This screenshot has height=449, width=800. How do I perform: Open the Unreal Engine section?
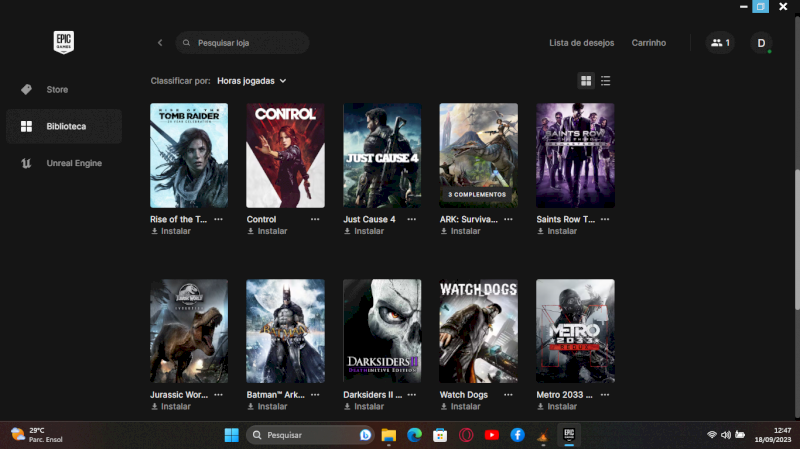[73, 163]
